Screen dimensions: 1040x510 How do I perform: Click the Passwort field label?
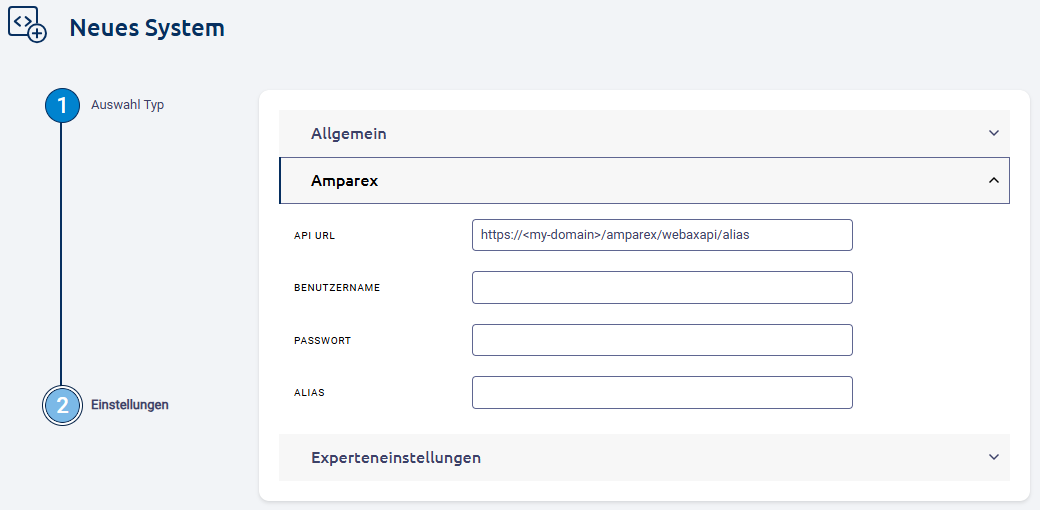322,340
